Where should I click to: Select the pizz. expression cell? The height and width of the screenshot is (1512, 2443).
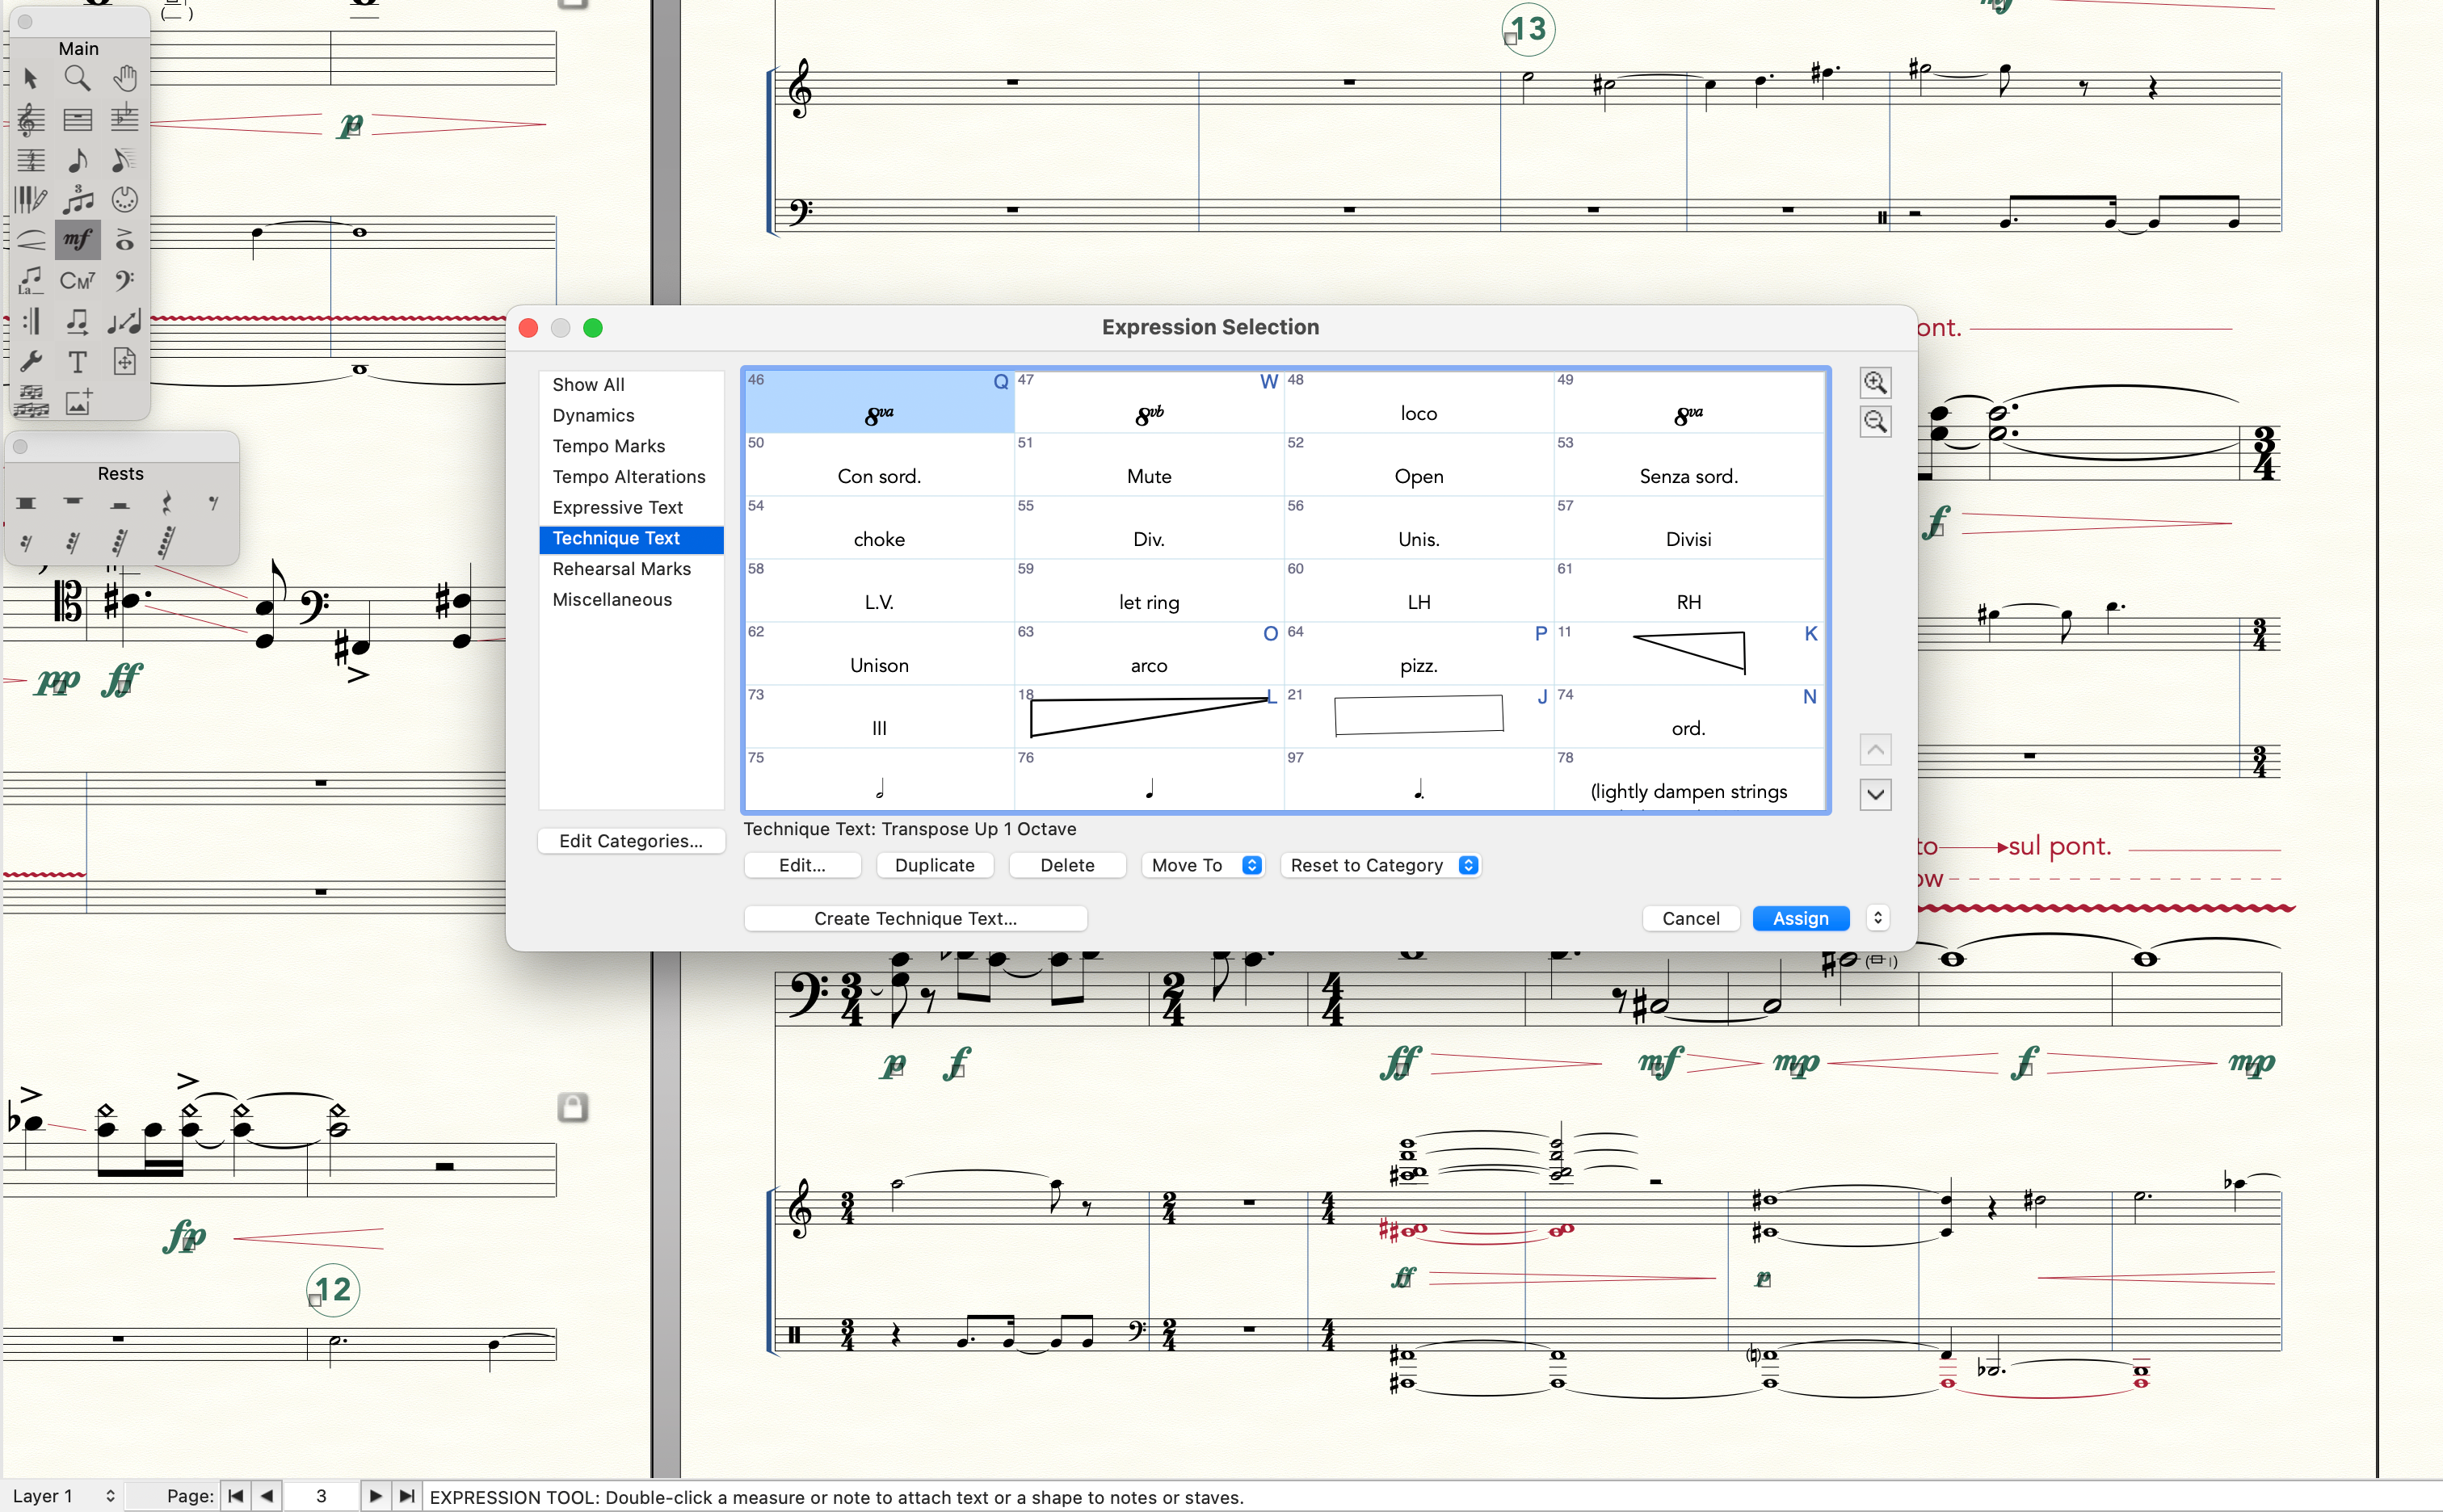[1419, 654]
